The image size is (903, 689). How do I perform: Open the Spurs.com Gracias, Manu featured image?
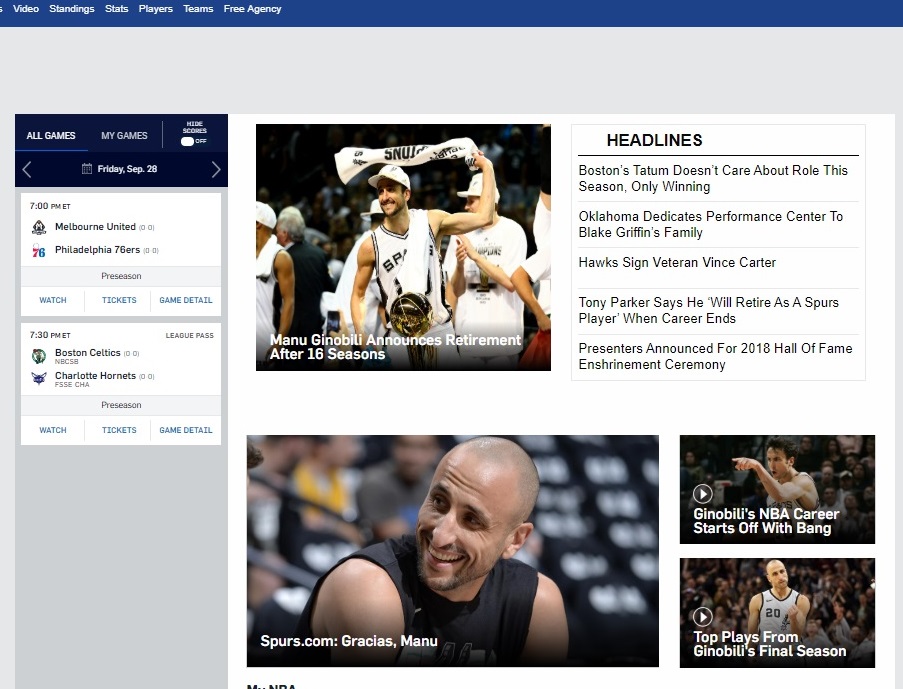[x=452, y=550]
